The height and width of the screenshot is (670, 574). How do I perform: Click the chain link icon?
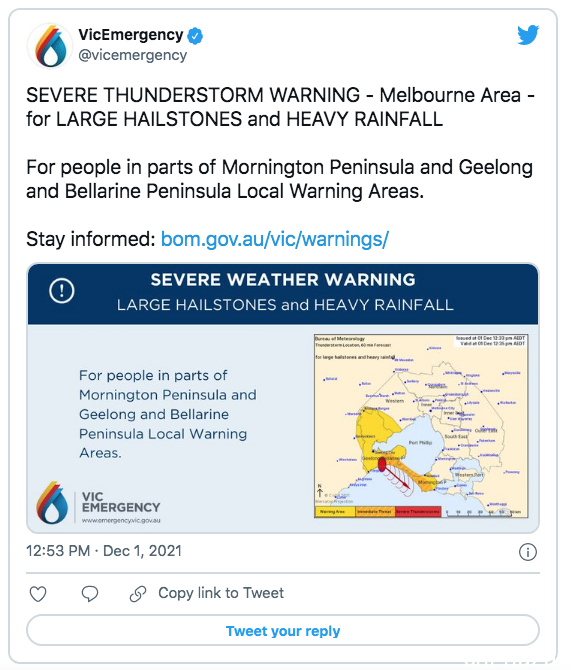[x=138, y=594]
